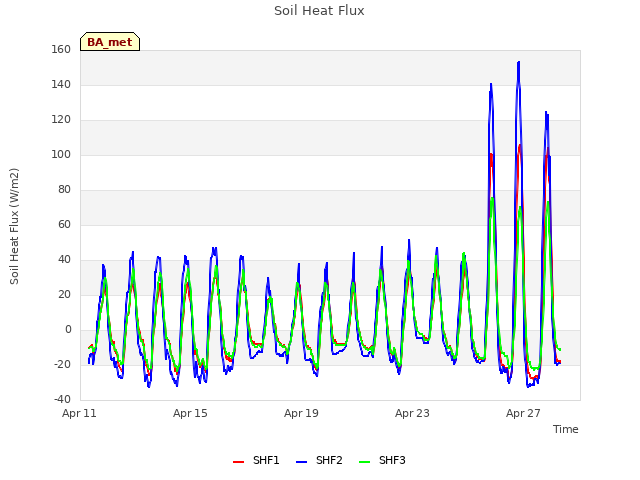
Task: Click the Soil Heat Flux chart title
Action: 319,11
